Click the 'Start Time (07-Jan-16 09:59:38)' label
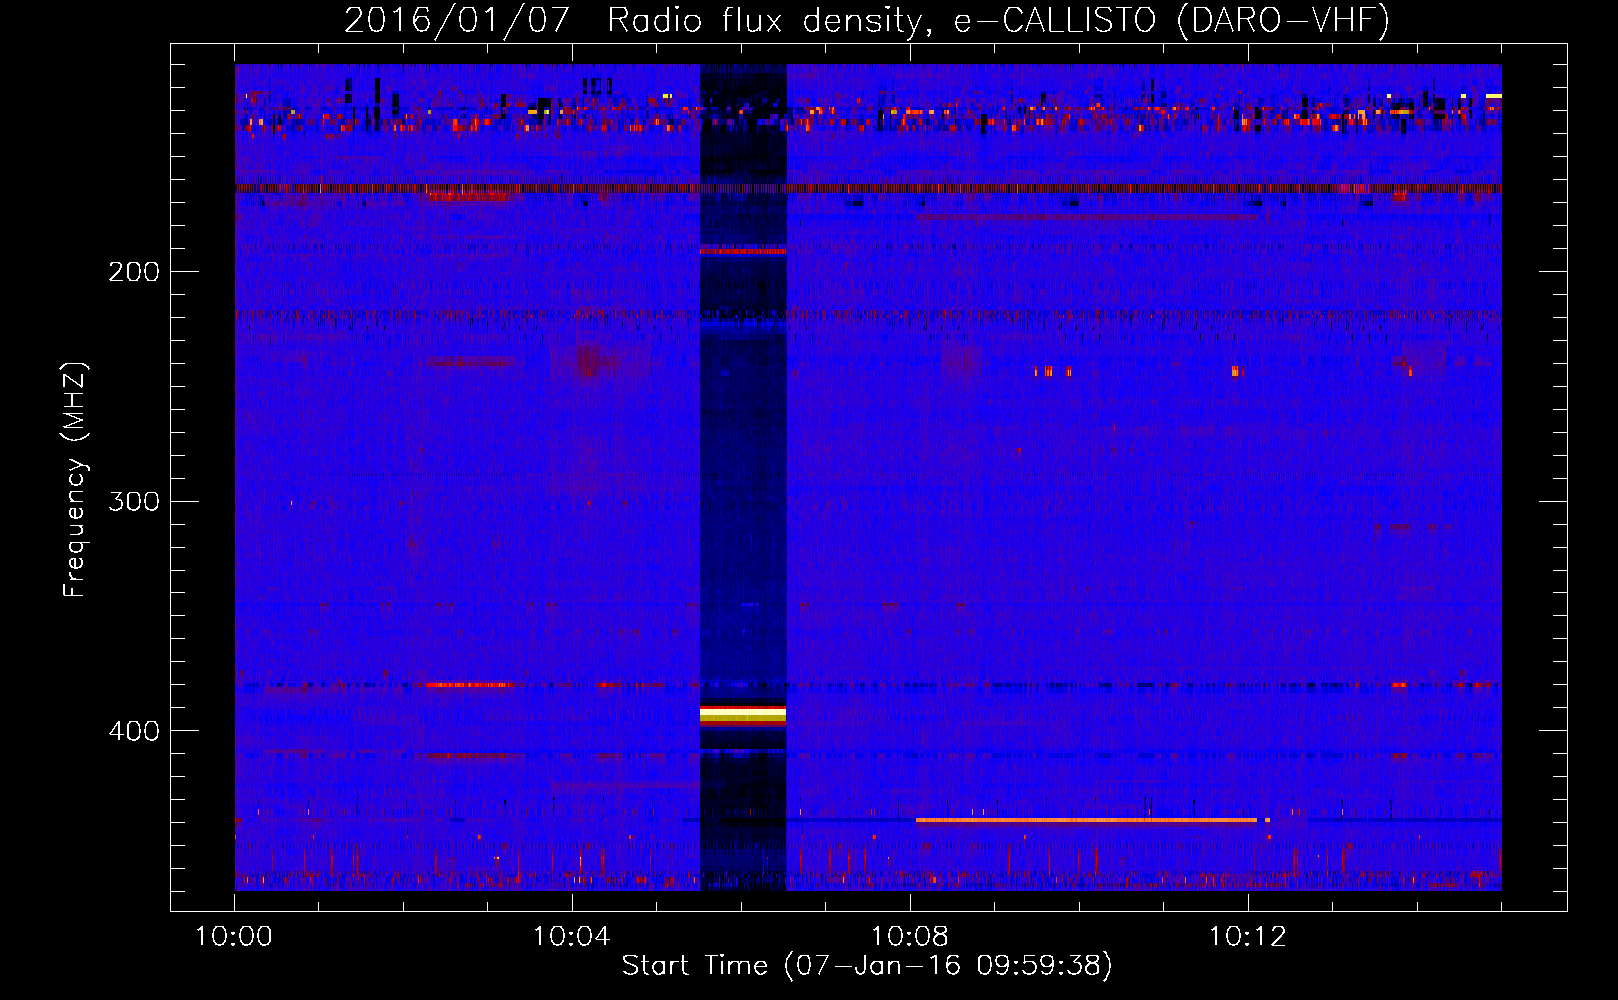This screenshot has width=1618, height=1000. 867,966
